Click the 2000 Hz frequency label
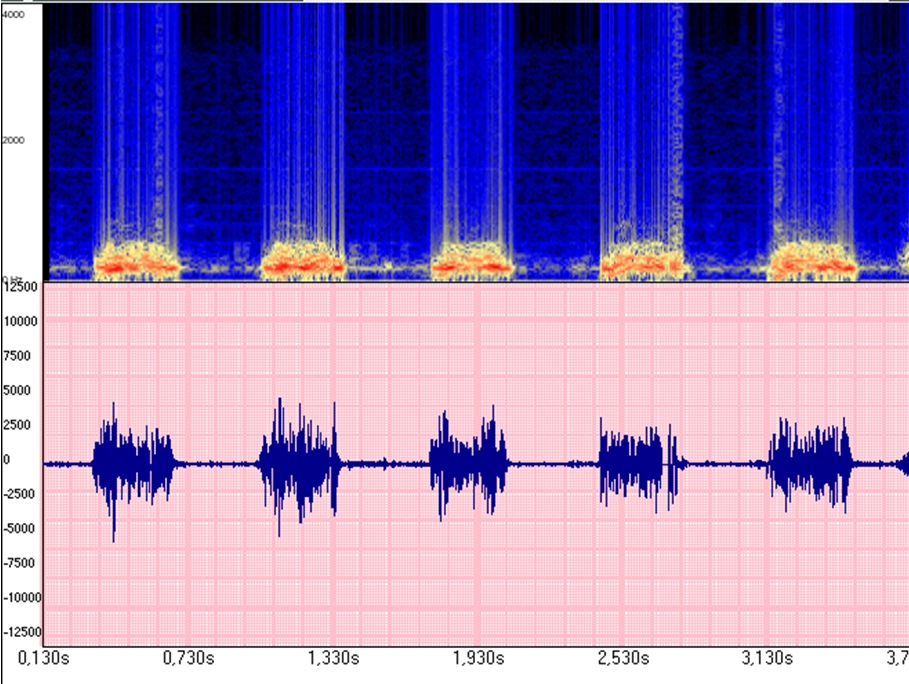This screenshot has width=909, height=684. 13,140
